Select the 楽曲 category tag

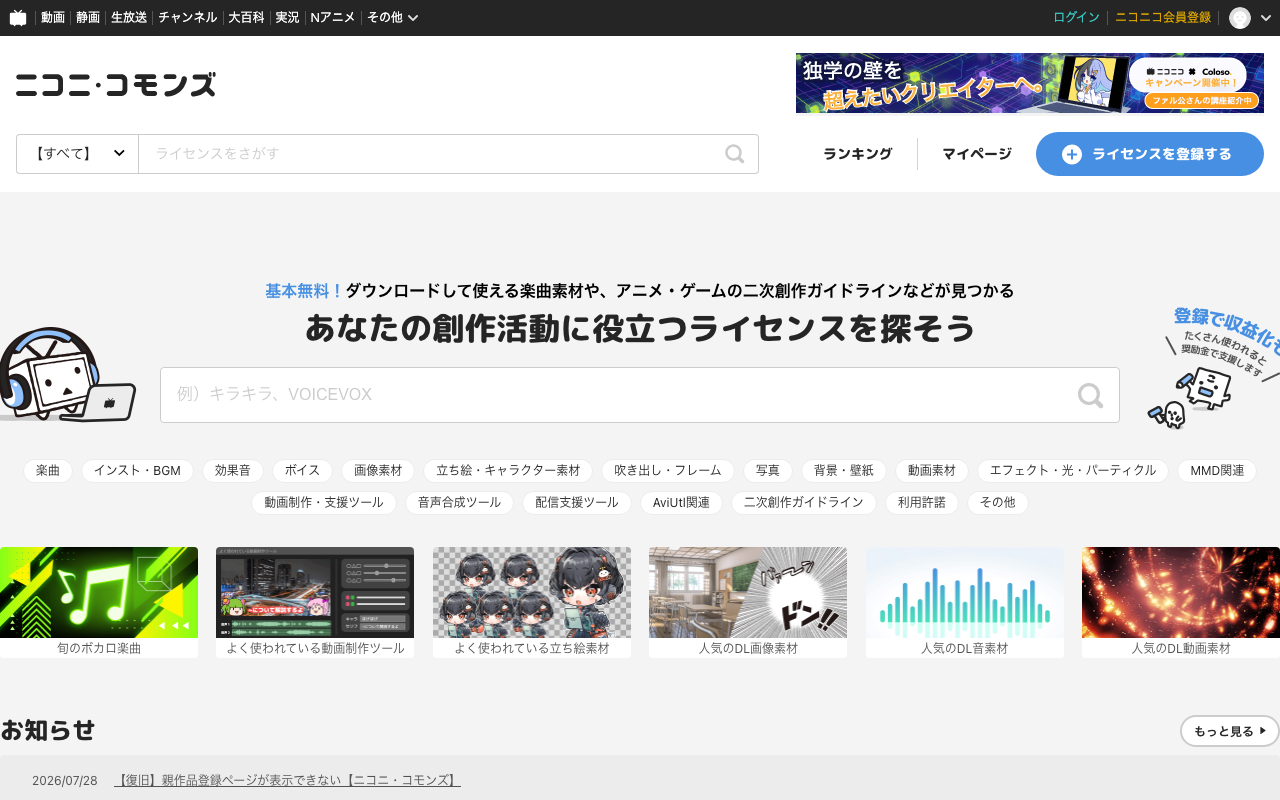point(48,471)
